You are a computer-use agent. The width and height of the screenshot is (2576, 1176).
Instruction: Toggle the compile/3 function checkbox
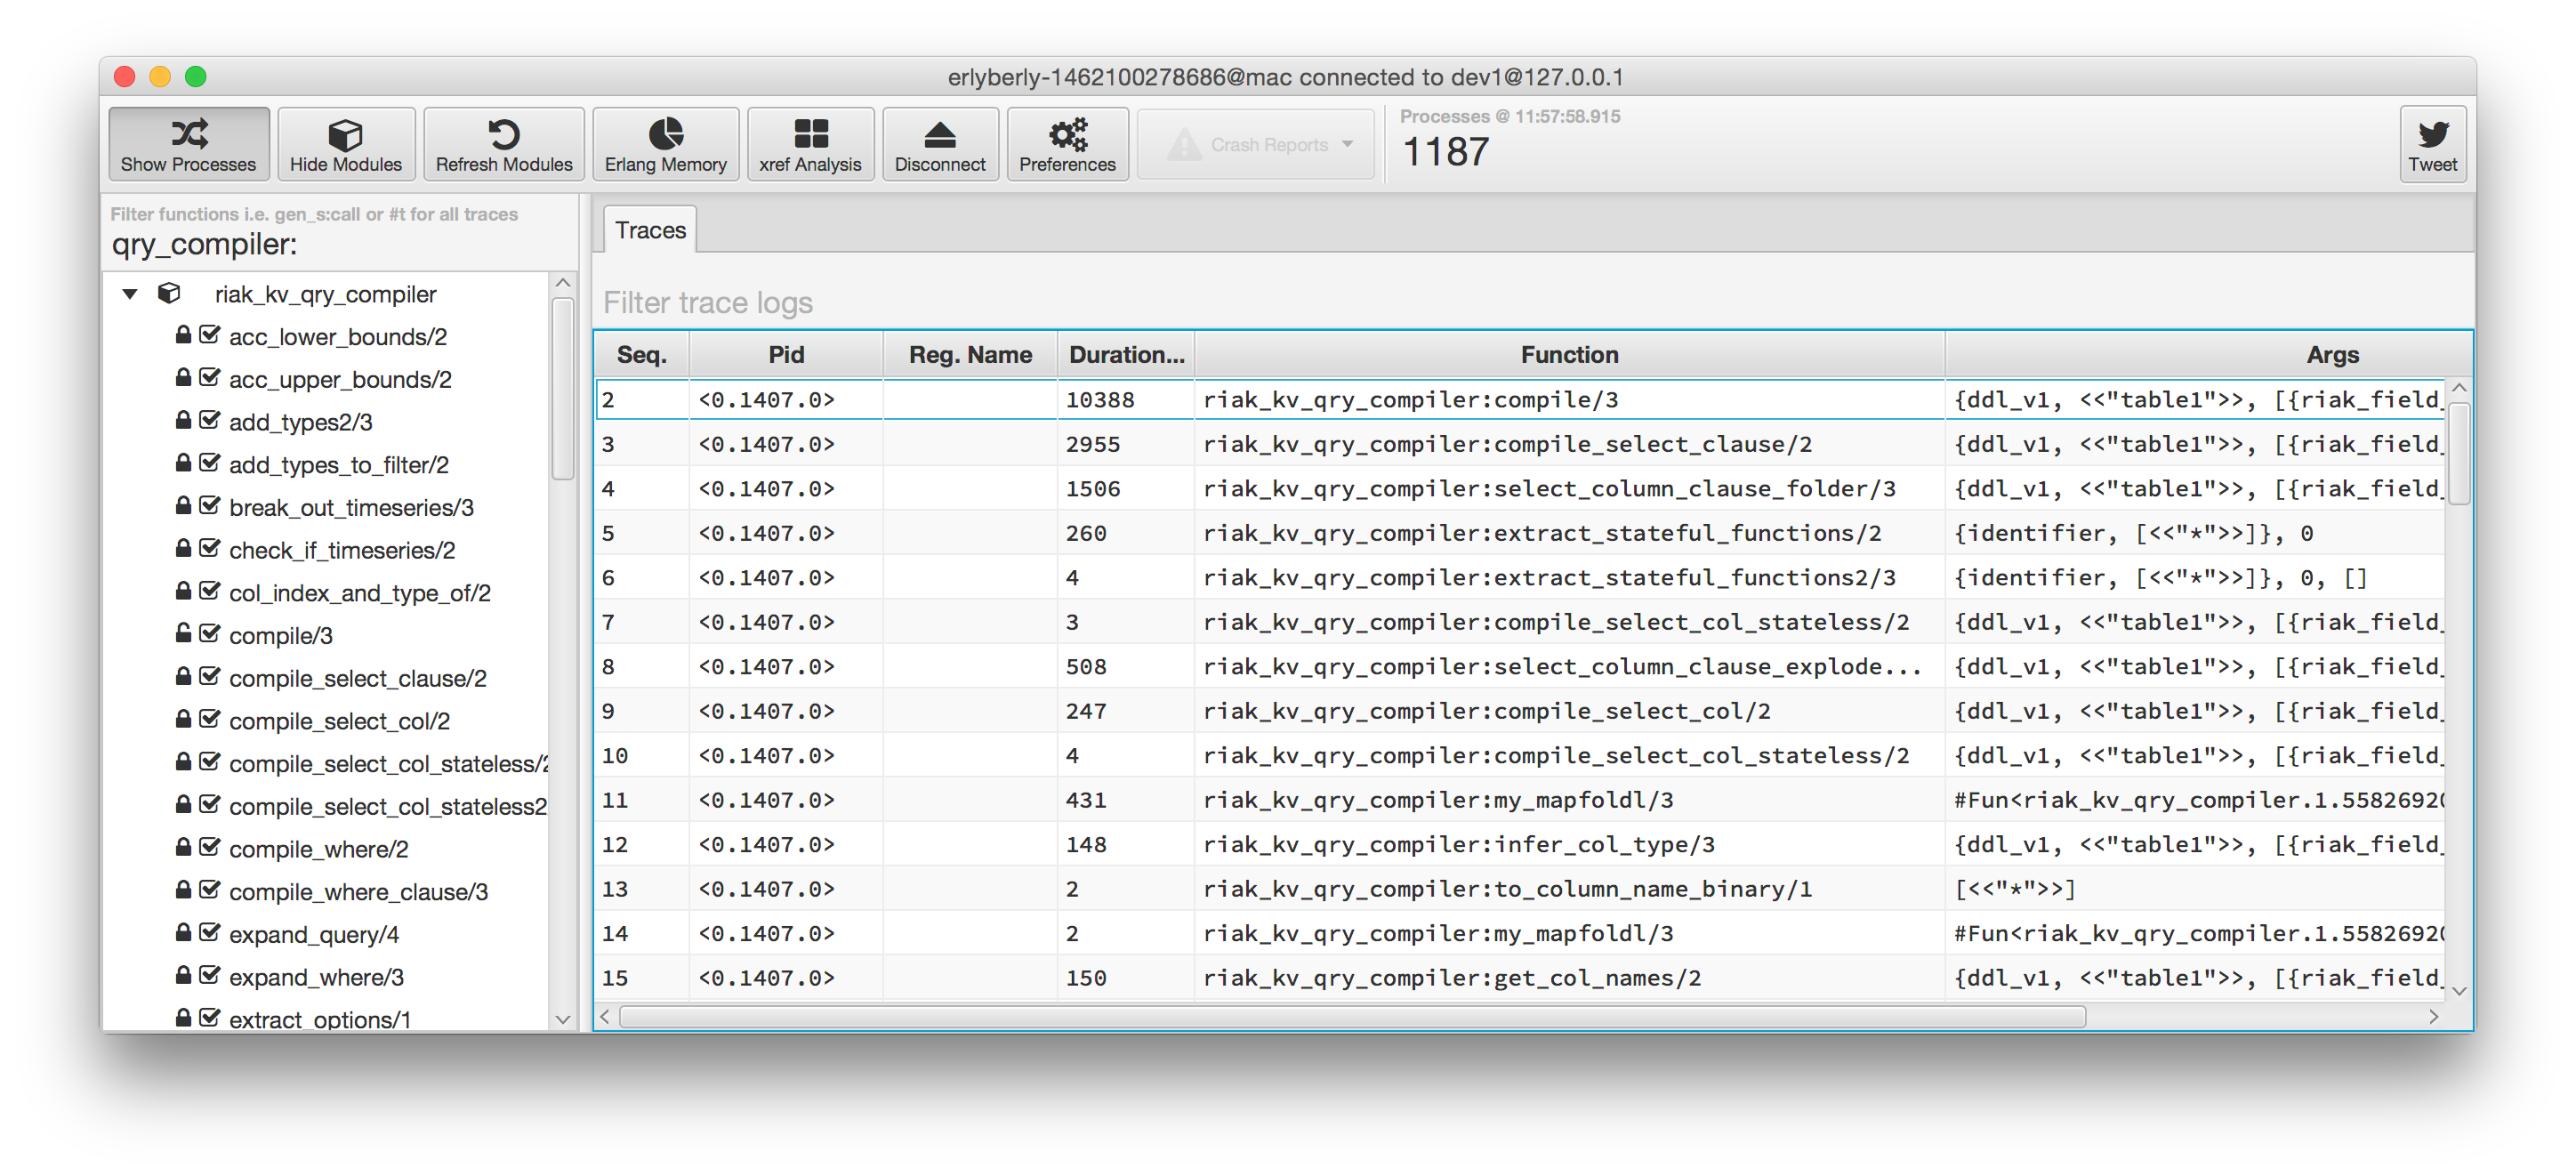pyautogui.click(x=209, y=634)
